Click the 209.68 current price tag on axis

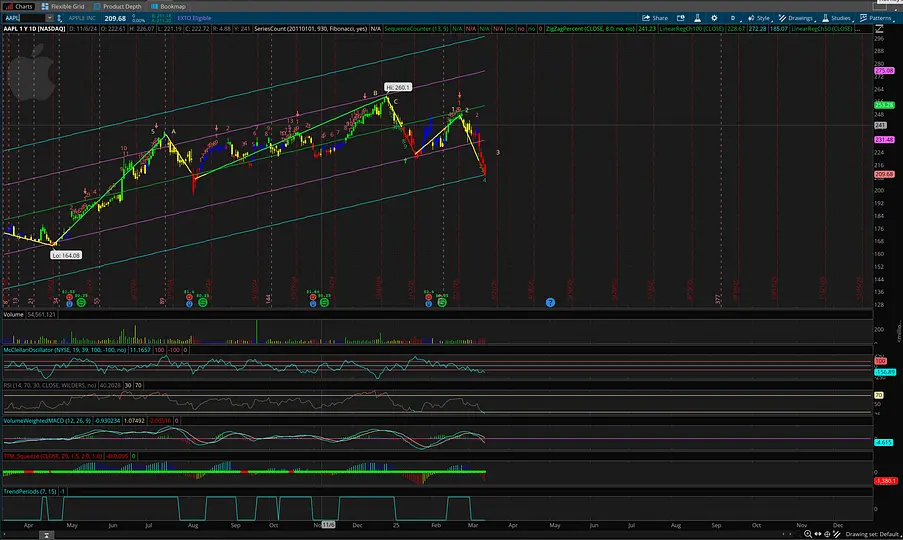883,174
